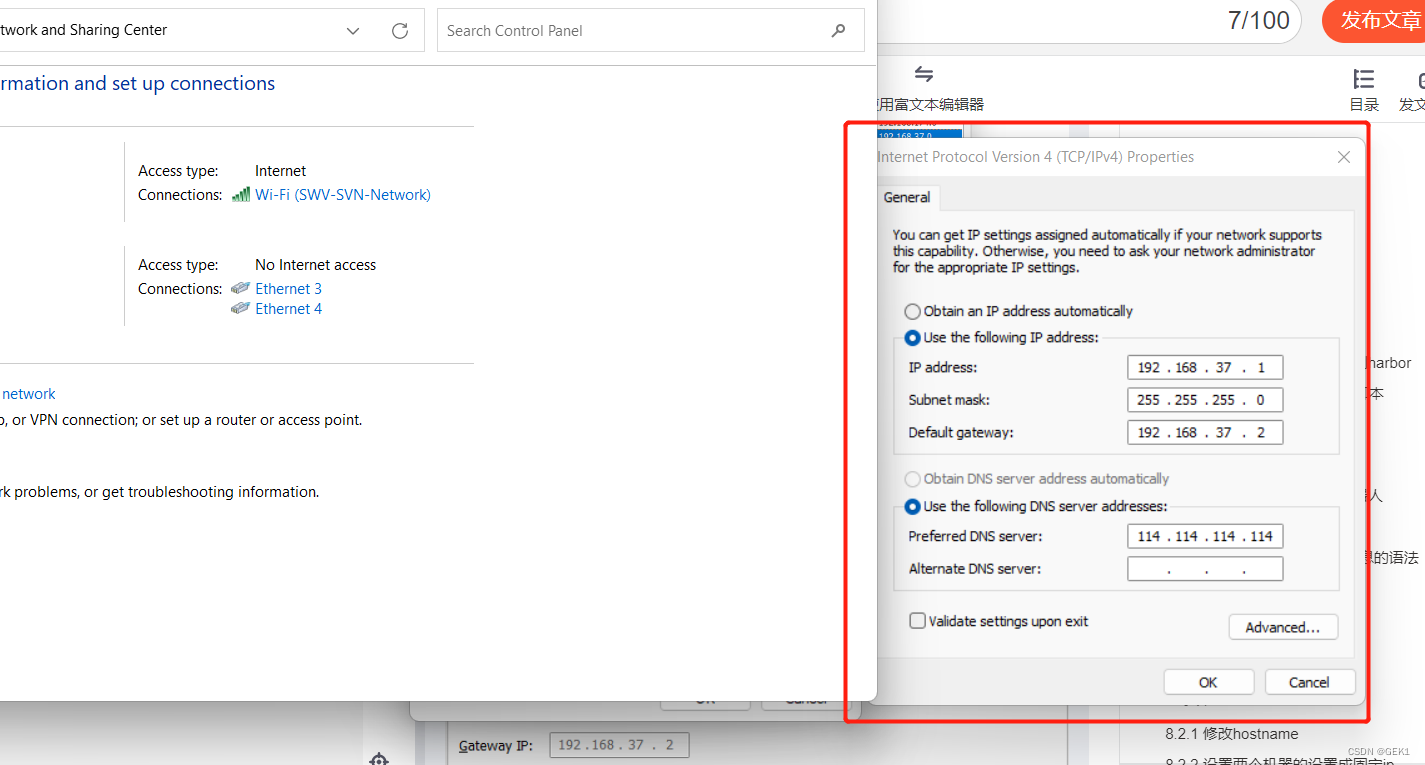Open the 目录 outline icon in CSDN editor
The width and height of the screenshot is (1425, 765).
[1364, 79]
